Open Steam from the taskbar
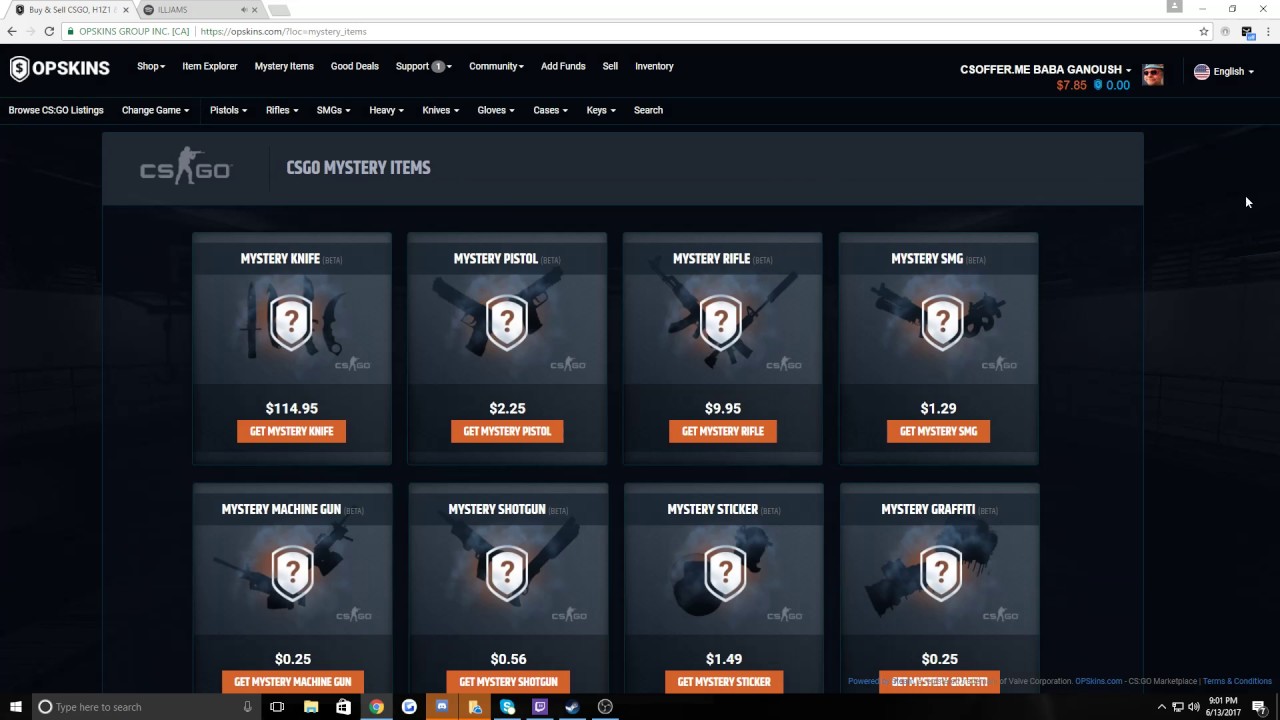The width and height of the screenshot is (1280, 720). point(572,706)
